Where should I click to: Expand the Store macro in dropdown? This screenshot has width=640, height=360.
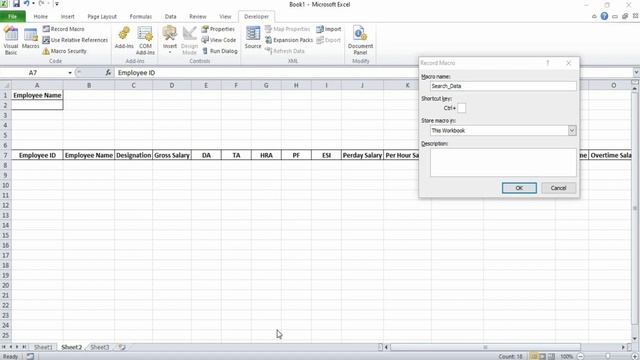tap(572, 131)
